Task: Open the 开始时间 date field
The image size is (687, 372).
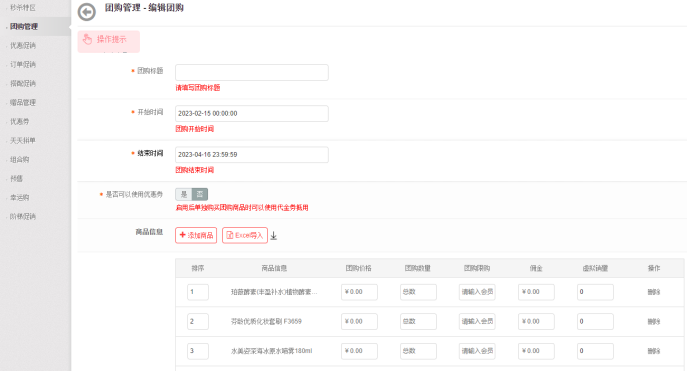Action: click(x=252, y=113)
